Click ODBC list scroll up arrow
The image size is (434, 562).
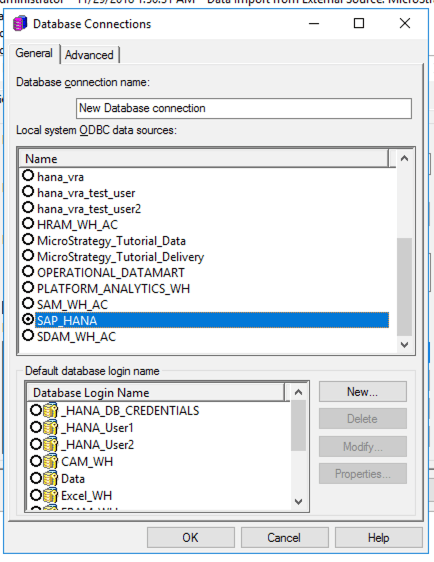pyautogui.click(x=405, y=158)
